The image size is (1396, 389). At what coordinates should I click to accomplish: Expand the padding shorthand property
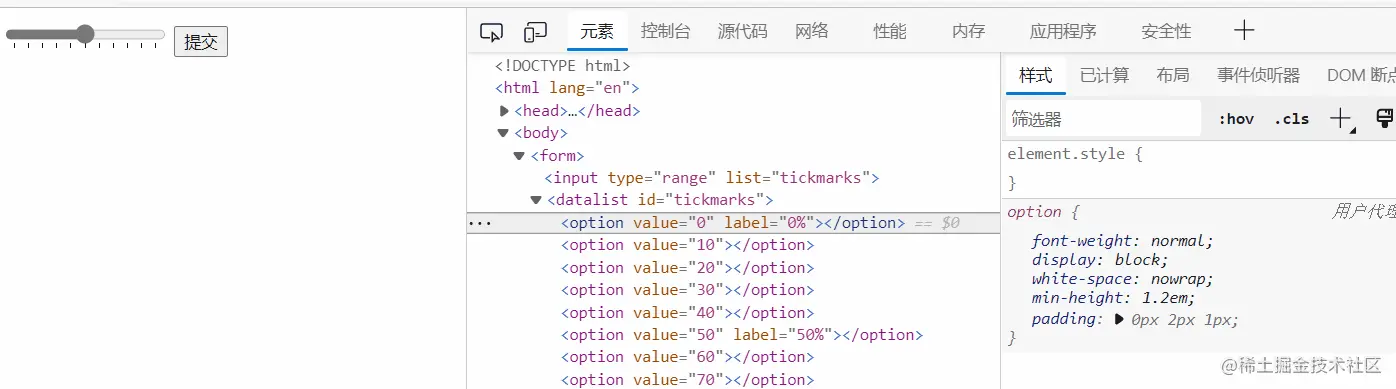pyautogui.click(x=1119, y=320)
